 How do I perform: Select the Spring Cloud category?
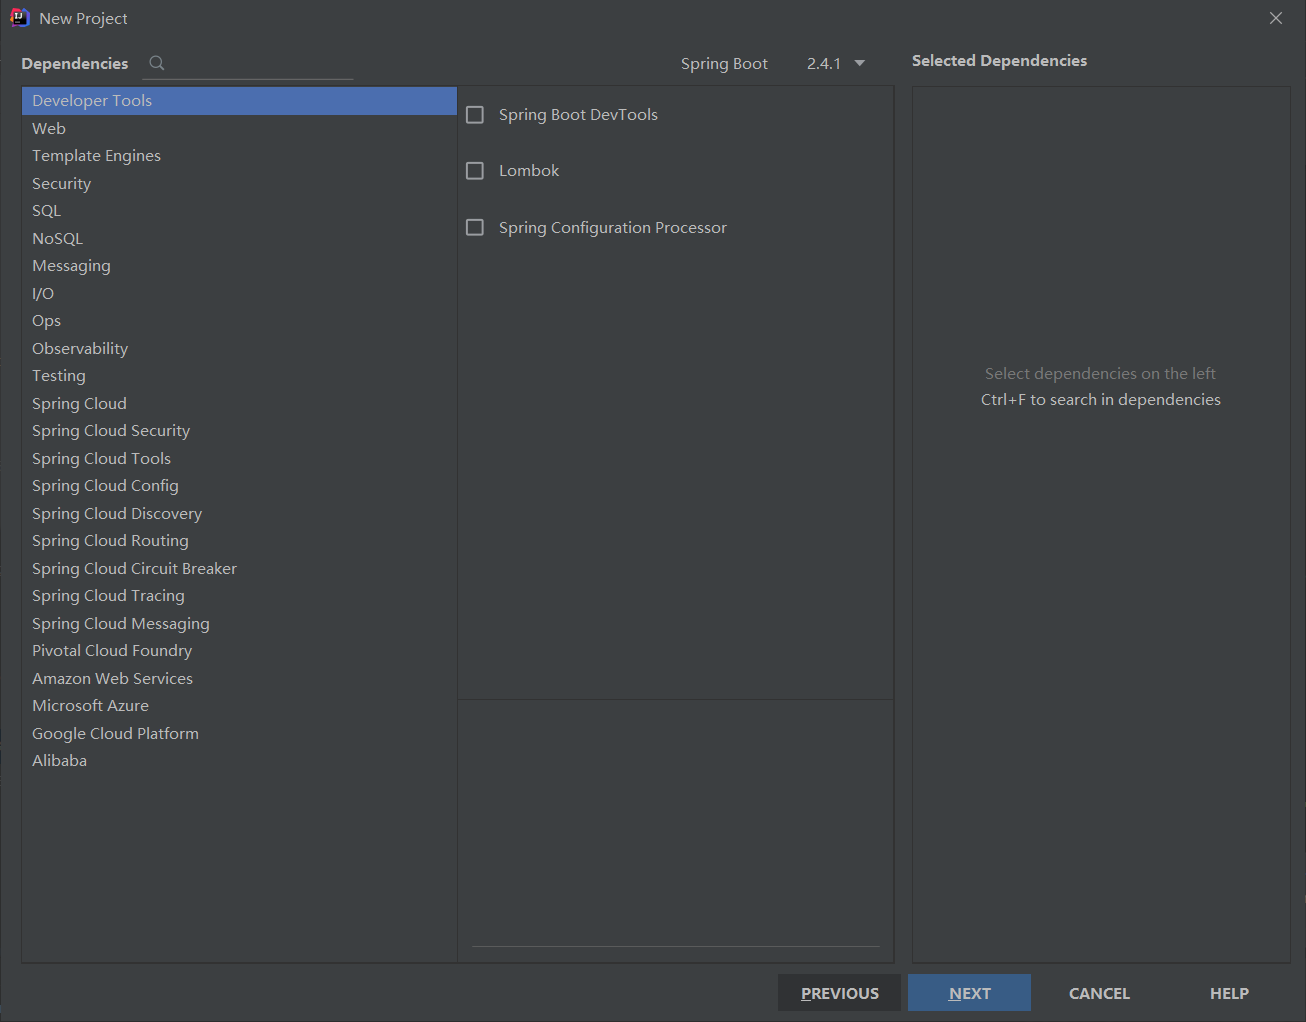(x=239, y=404)
